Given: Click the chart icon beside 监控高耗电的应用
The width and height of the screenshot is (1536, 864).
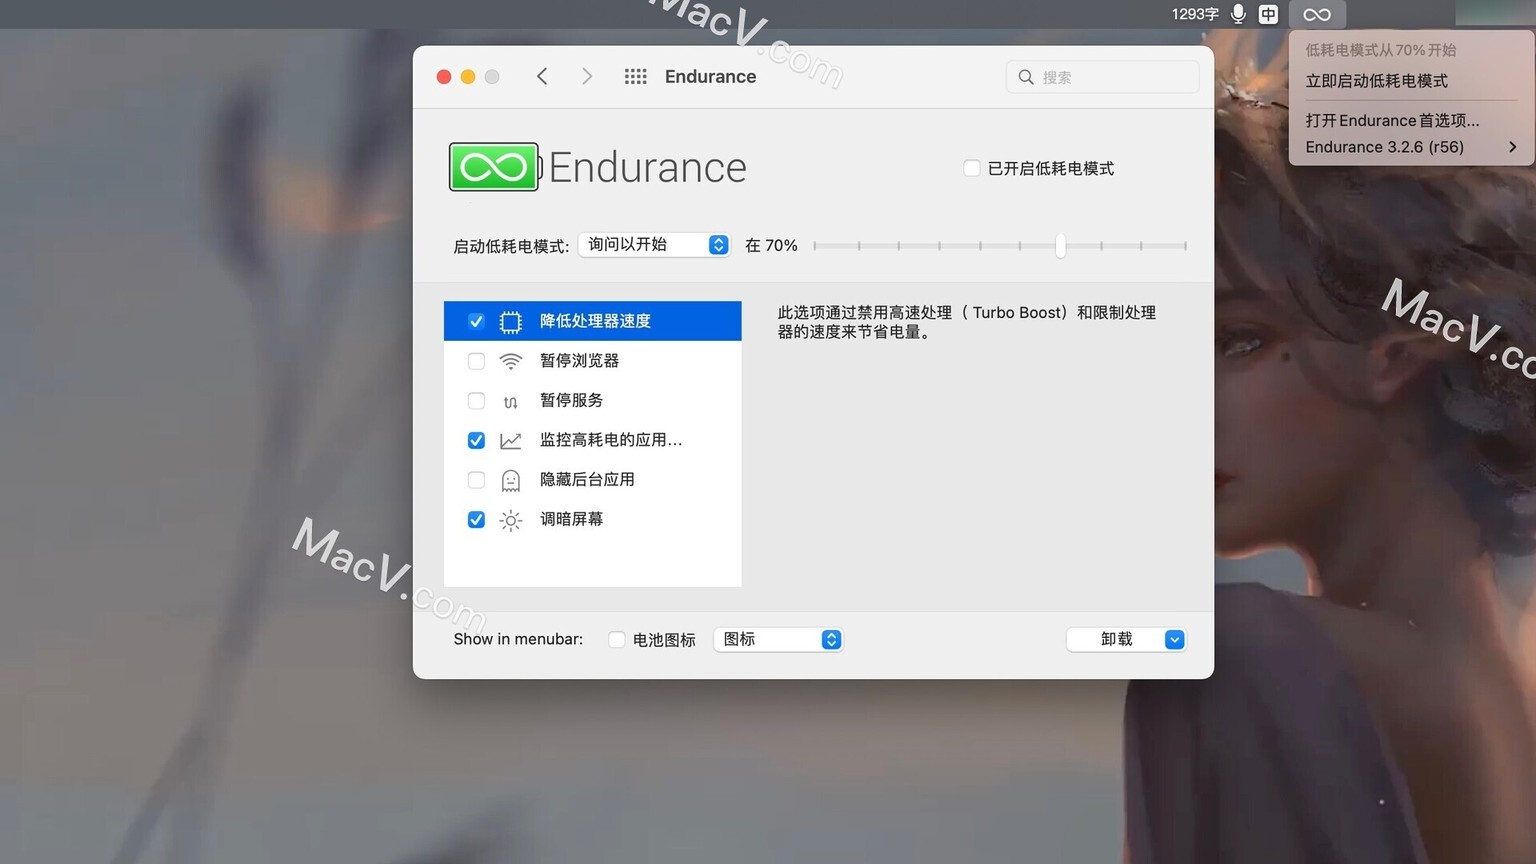Looking at the screenshot, I should (x=510, y=441).
